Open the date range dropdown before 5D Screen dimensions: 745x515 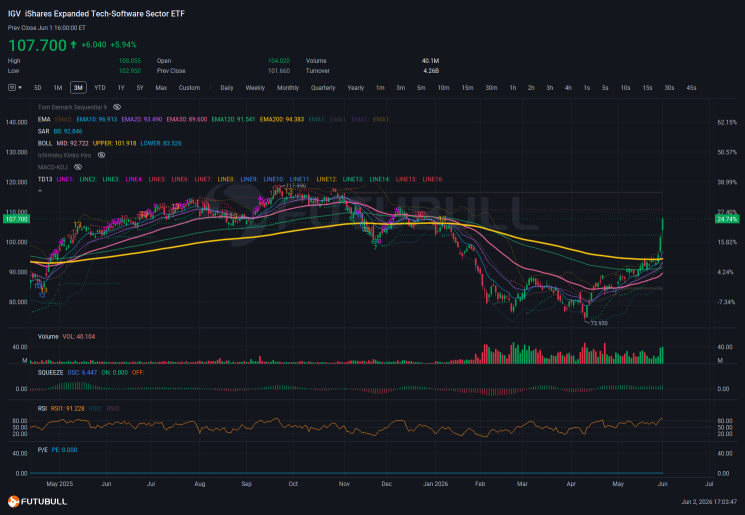pyautogui.click(x=15, y=88)
